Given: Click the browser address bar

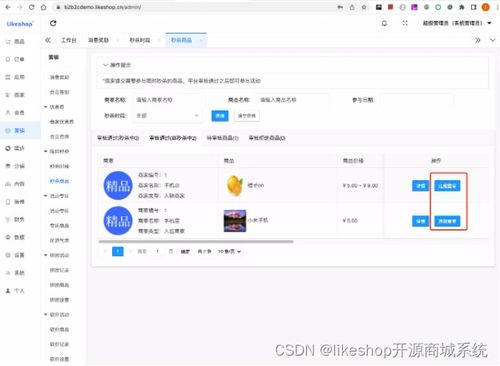Looking at the screenshot, I should pos(193,7).
